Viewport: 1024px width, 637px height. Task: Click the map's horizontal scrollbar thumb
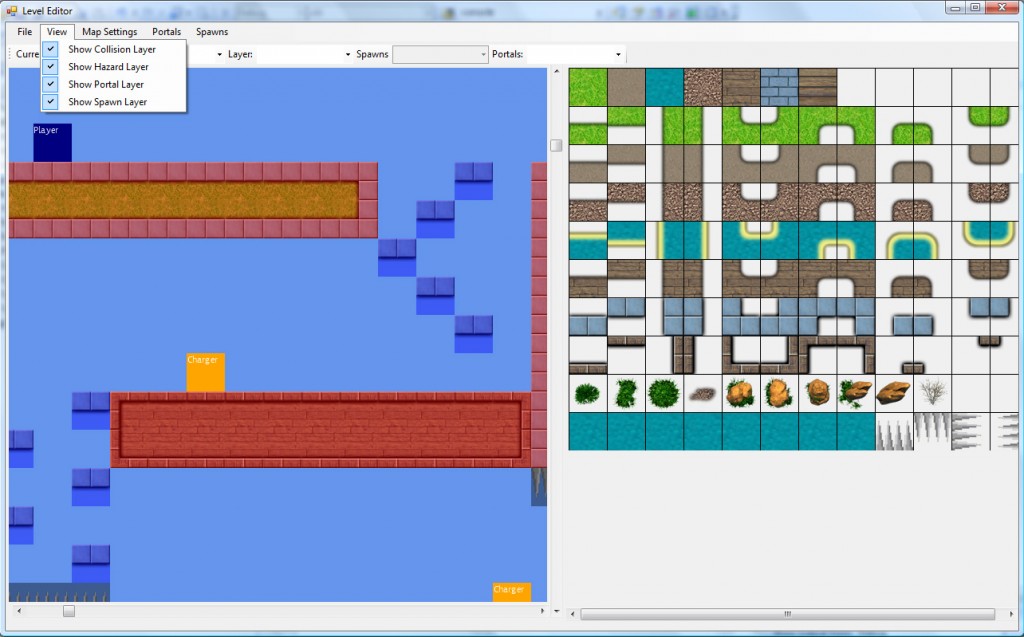(x=69, y=611)
